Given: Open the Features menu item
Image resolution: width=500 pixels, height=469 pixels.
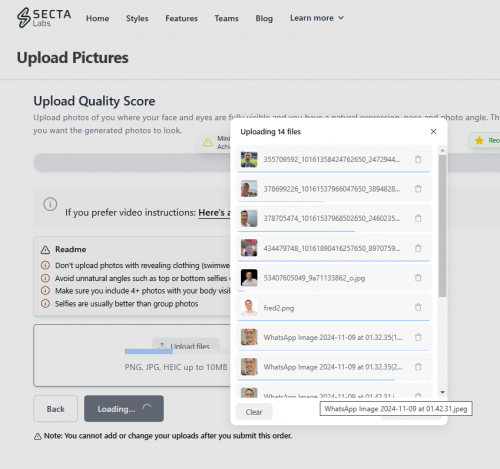Looking at the screenshot, I should [181, 18].
